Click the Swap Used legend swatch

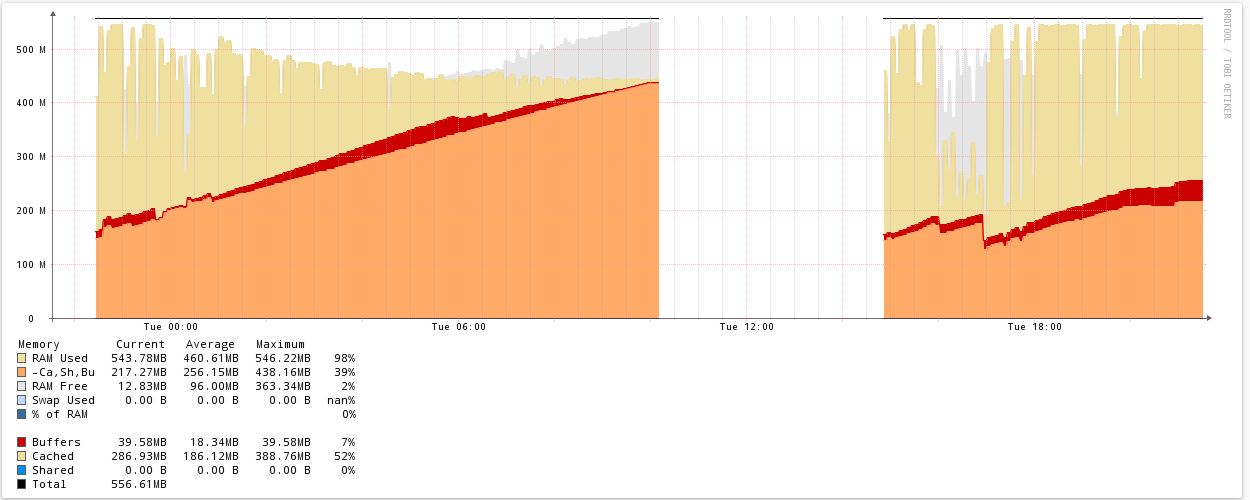click(22, 400)
